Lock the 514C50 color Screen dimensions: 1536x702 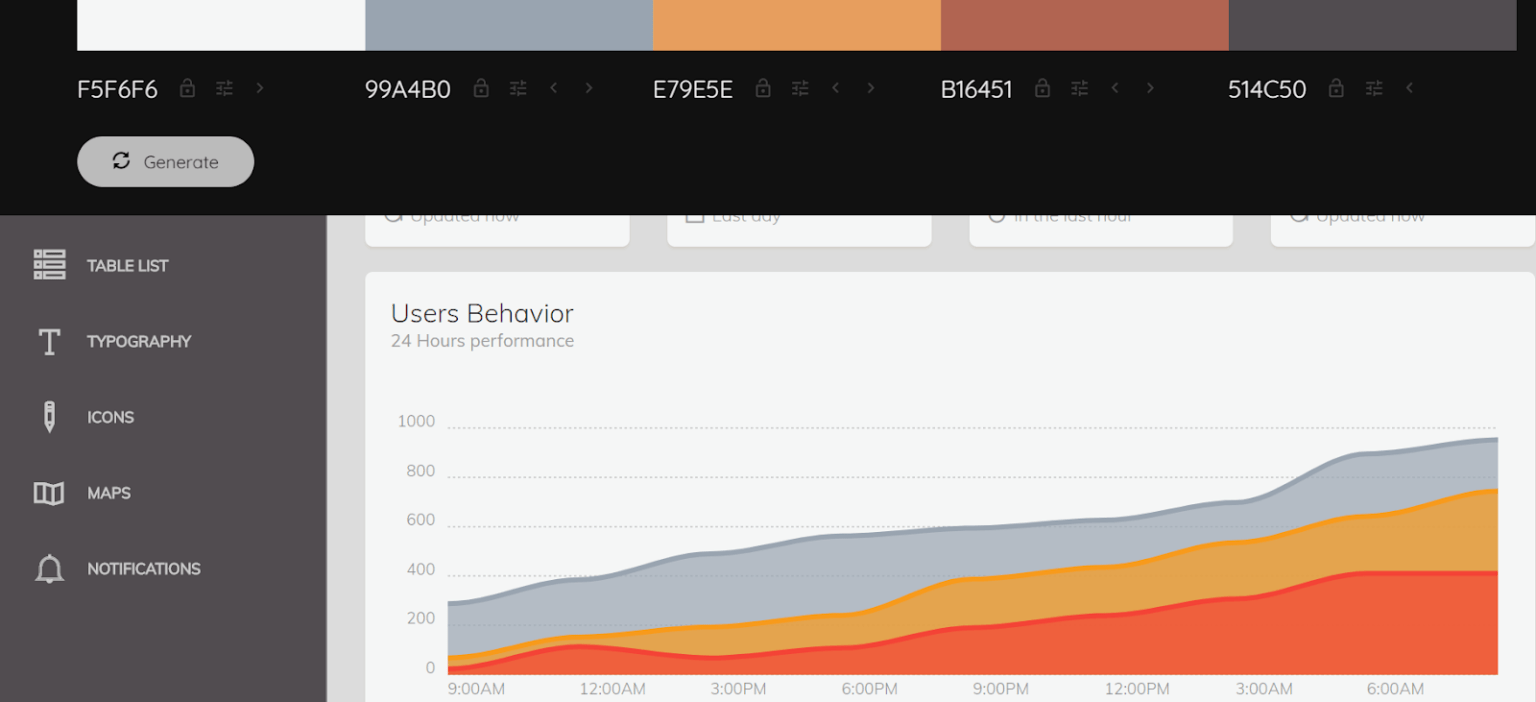[1336, 89]
